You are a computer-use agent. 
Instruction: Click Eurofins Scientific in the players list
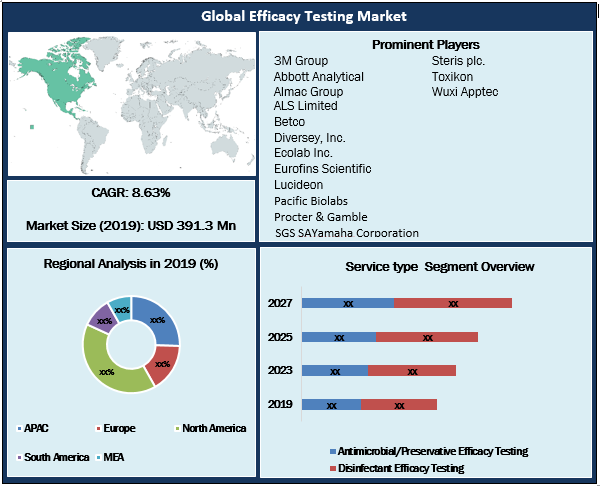pyautogui.click(x=322, y=169)
